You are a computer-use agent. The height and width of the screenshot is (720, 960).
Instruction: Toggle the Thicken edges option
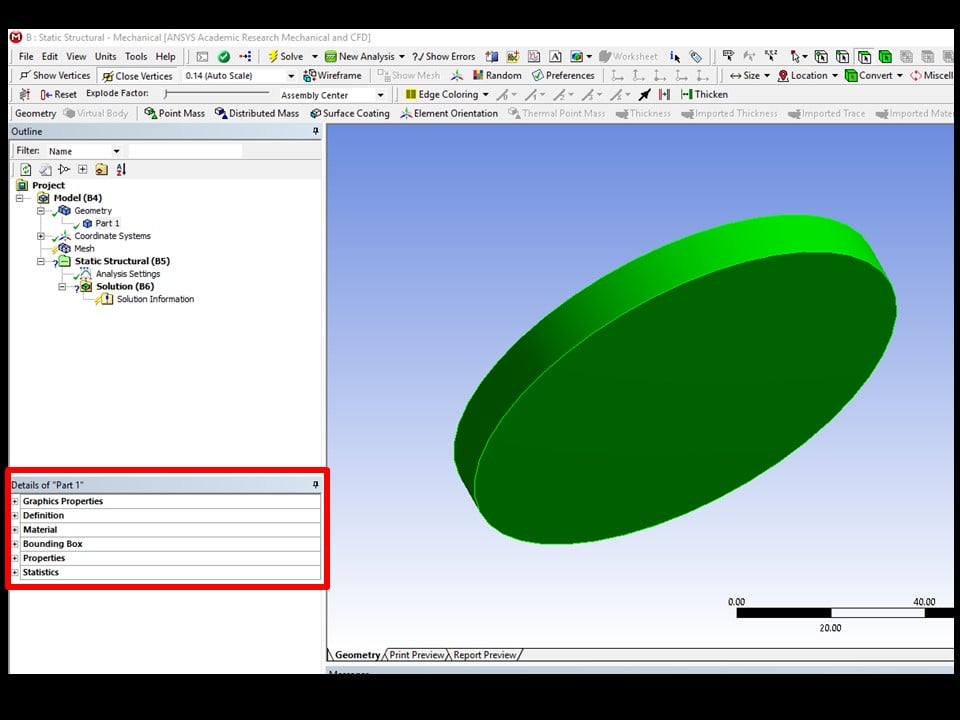(x=704, y=94)
